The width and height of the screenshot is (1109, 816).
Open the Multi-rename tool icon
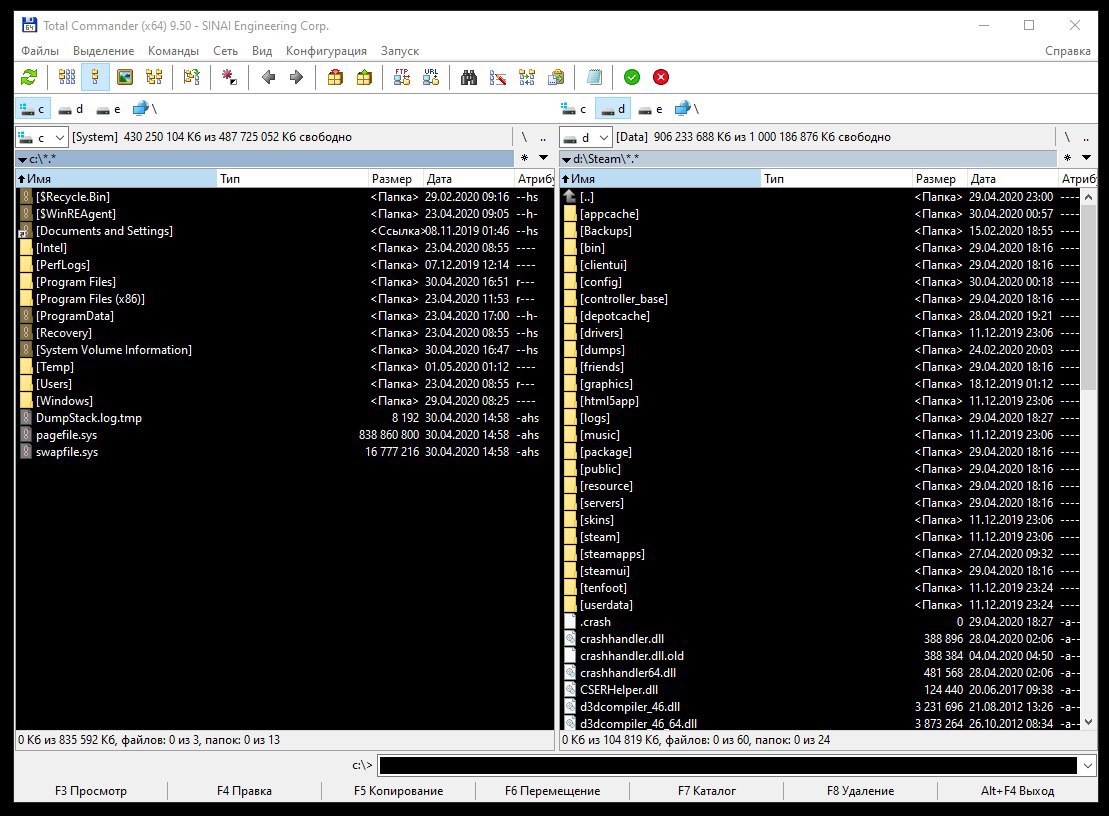[498, 77]
